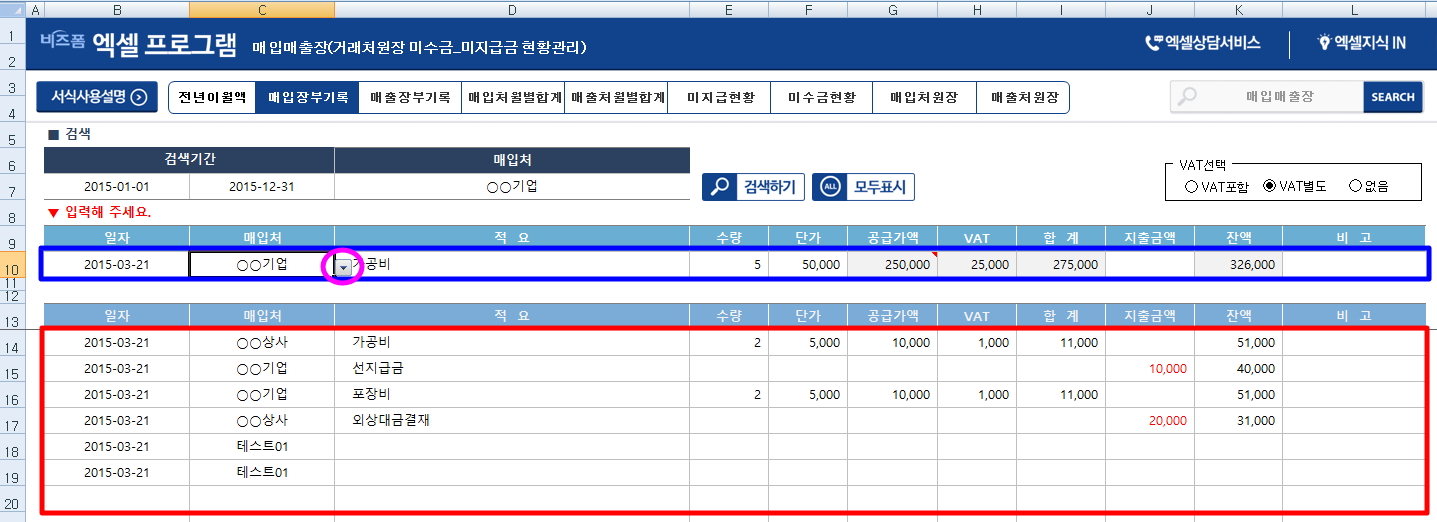Select the VAT포함 radio option
Screen dimensions: 1437x522
[1190, 186]
